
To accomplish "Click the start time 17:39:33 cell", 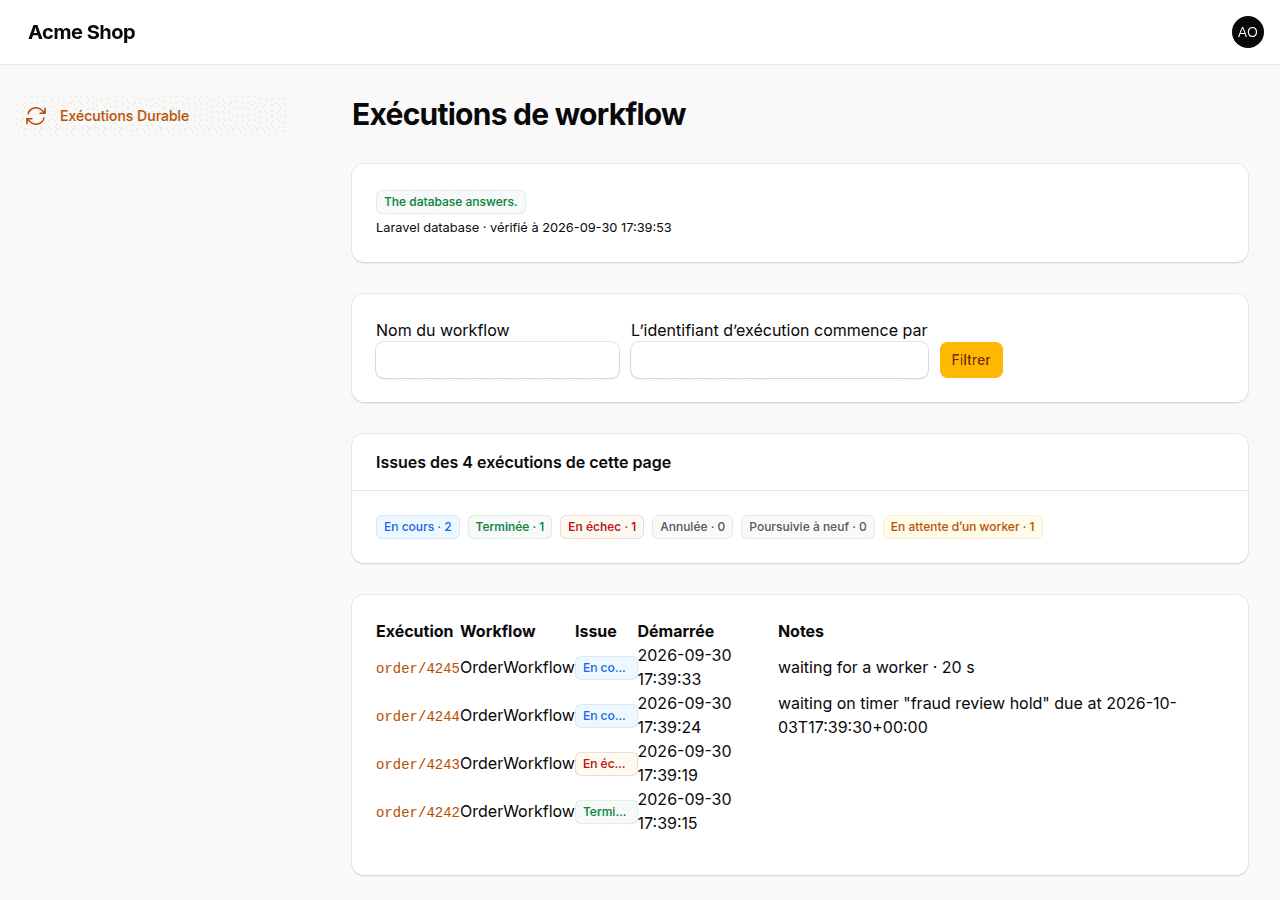I will pyautogui.click(x=685, y=668).
